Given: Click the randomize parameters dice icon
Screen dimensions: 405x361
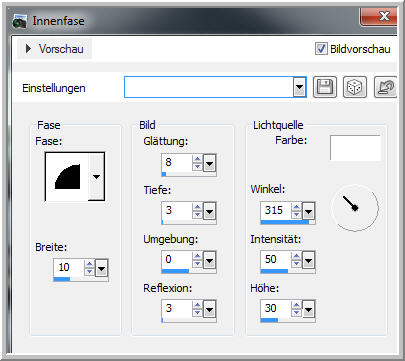Looking at the screenshot, I should (355, 87).
